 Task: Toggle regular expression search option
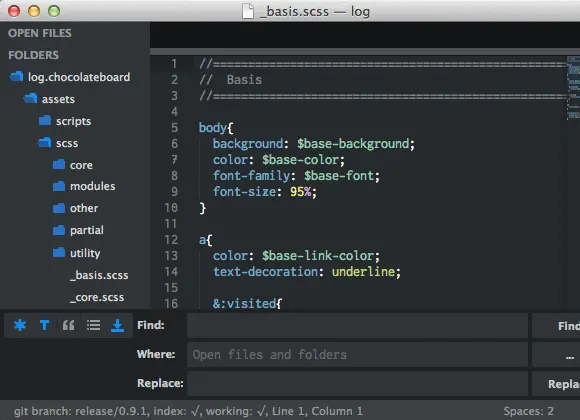[20, 325]
